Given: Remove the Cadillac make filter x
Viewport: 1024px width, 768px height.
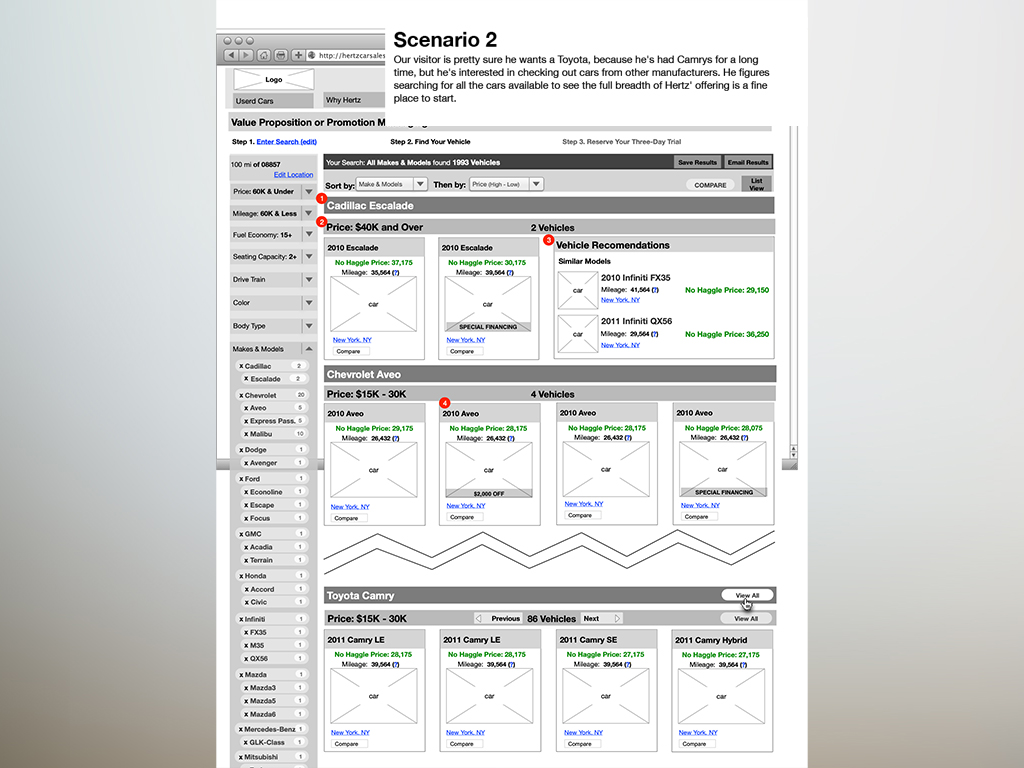Looking at the screenshot, I should click(x=241, y=367).
